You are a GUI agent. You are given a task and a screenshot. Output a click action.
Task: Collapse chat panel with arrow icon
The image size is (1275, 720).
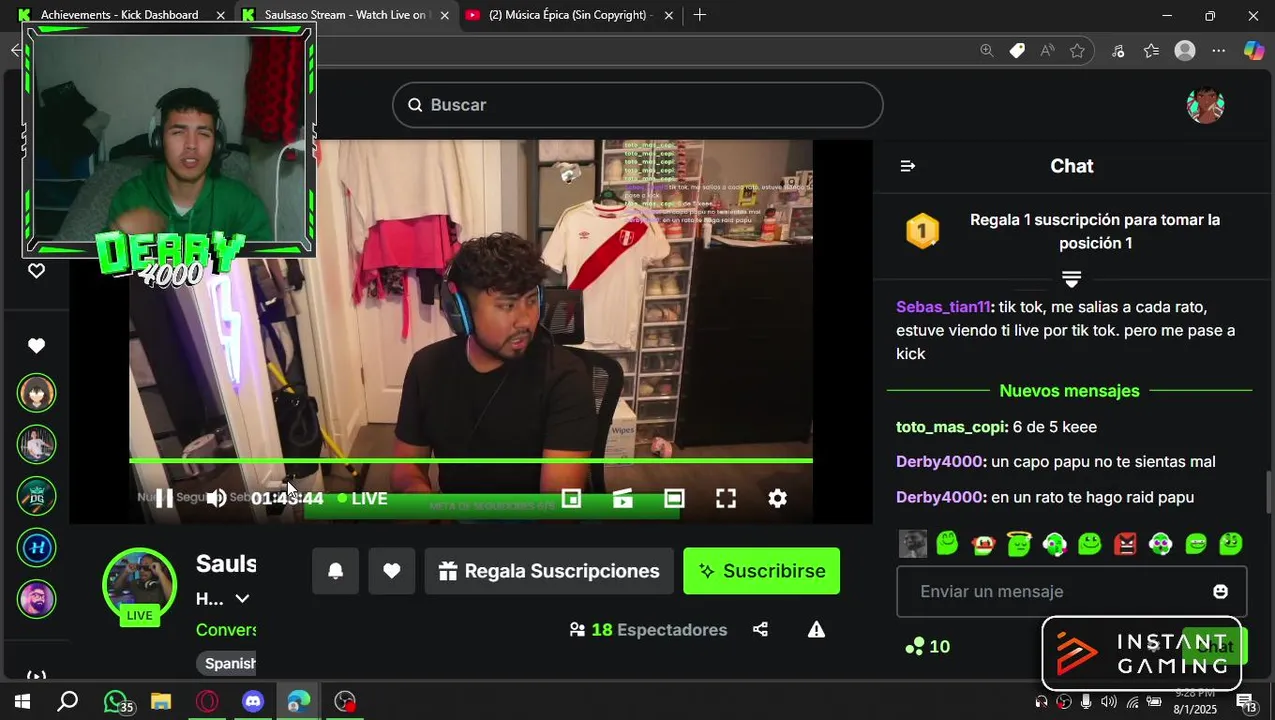point(908,166)
